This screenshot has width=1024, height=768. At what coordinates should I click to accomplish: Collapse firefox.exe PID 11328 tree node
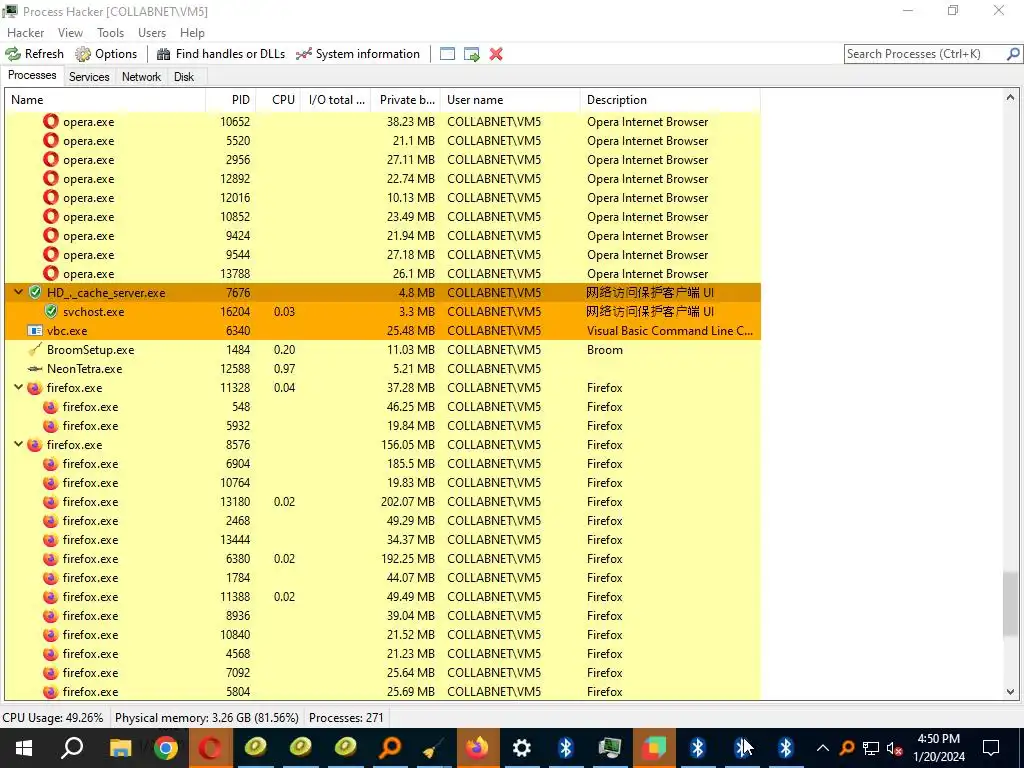[18, 387]
